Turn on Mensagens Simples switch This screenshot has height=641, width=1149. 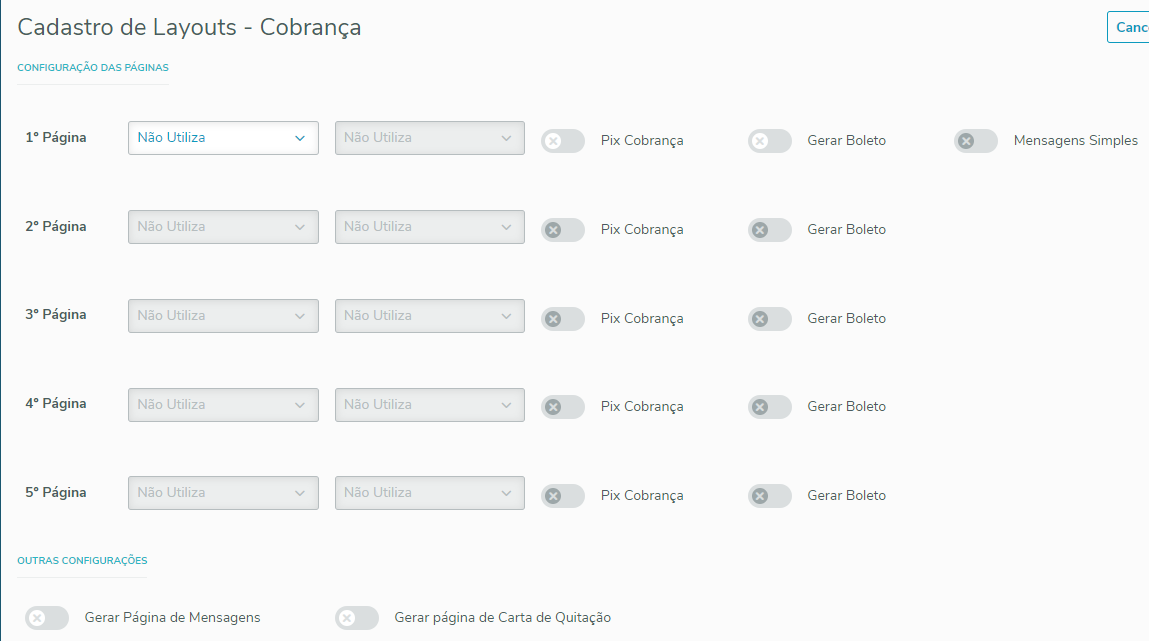[x=975, y=141]
